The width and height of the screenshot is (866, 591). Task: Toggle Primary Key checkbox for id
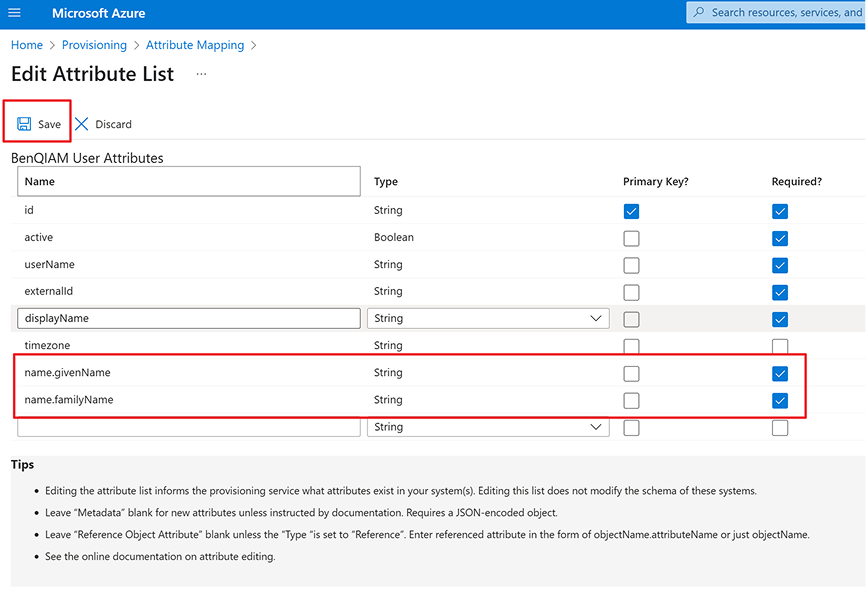tap(631, 211)
